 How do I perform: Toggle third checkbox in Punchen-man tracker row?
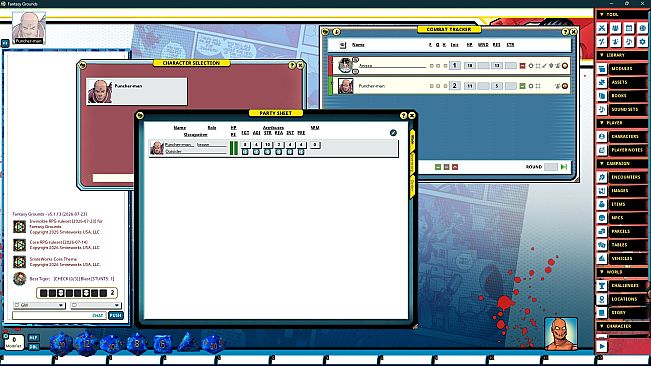point(445,86)
